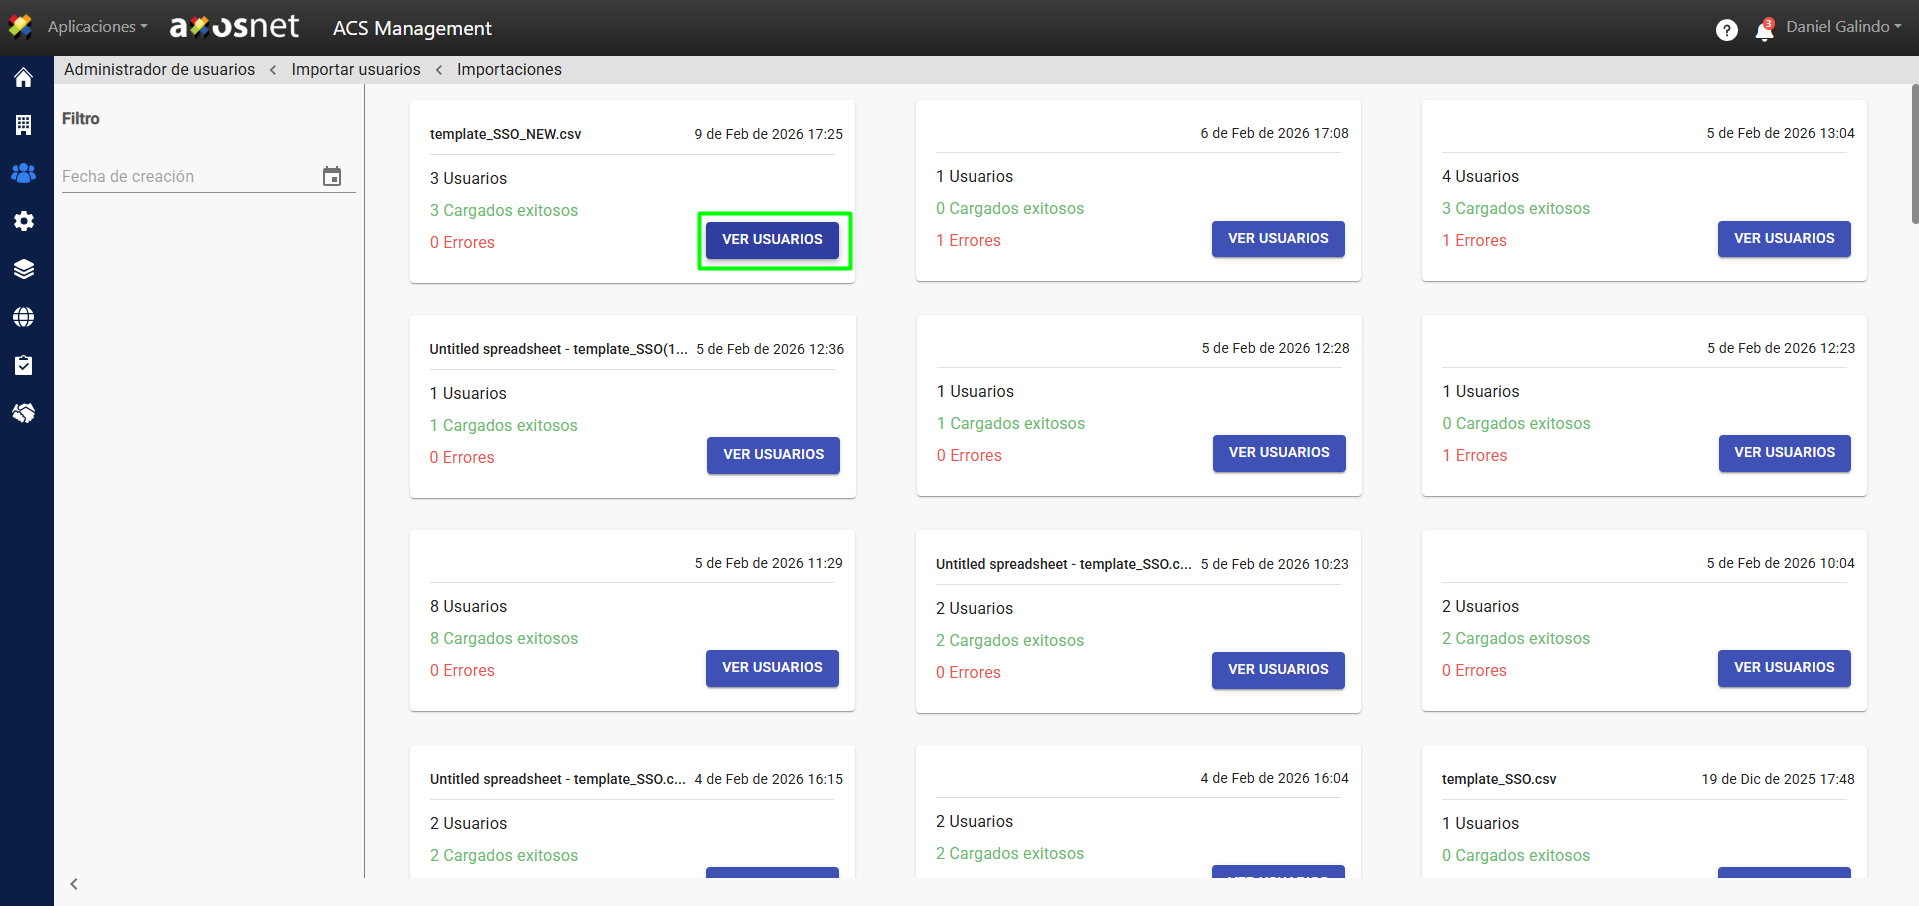
Task: Open the globe sidebar icon
Action: coord(24,317)
